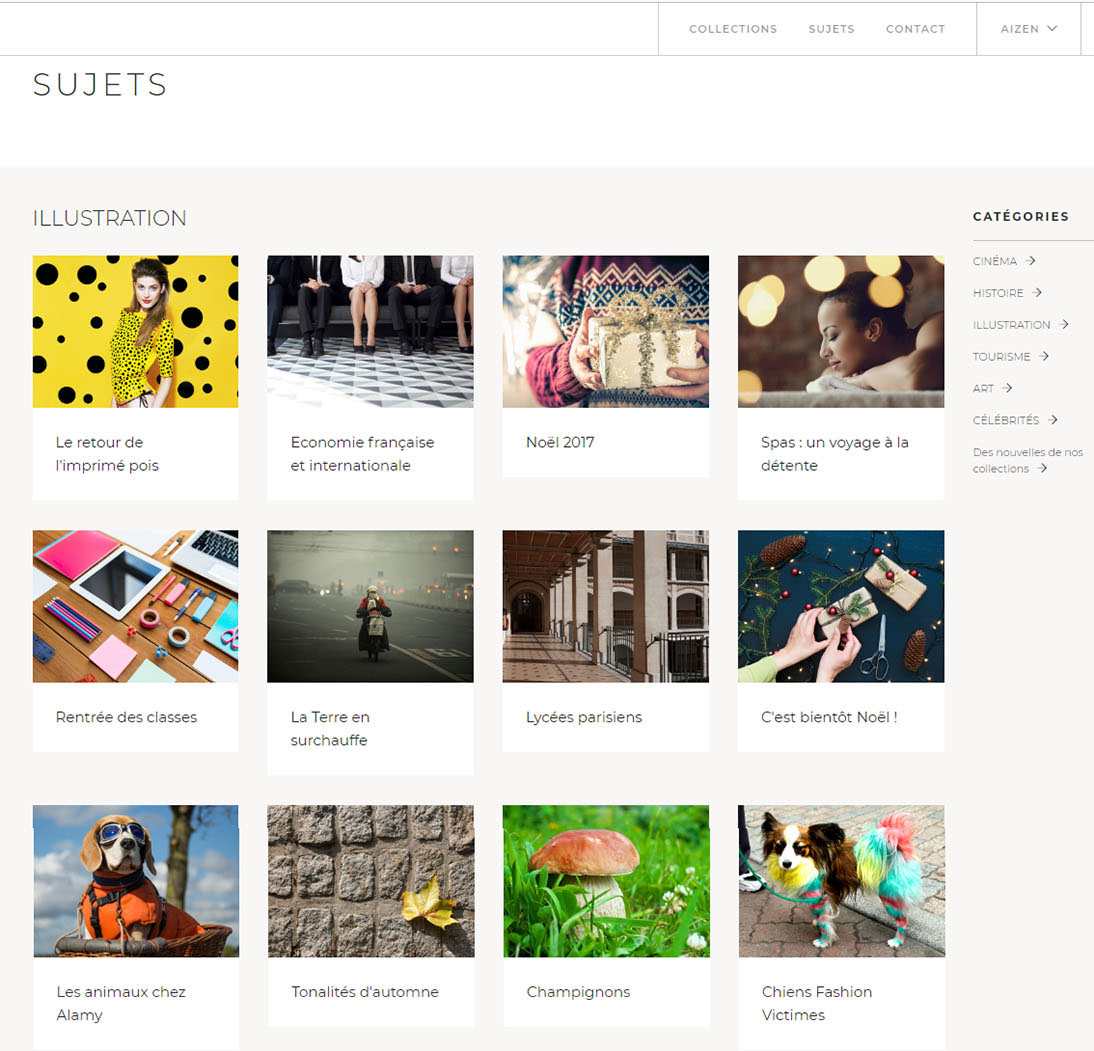The width and height of the screenshot is (1094, 1051).
Task: Expand the AIZEN dropdown chevron
Action: (x=1052, y=29)
